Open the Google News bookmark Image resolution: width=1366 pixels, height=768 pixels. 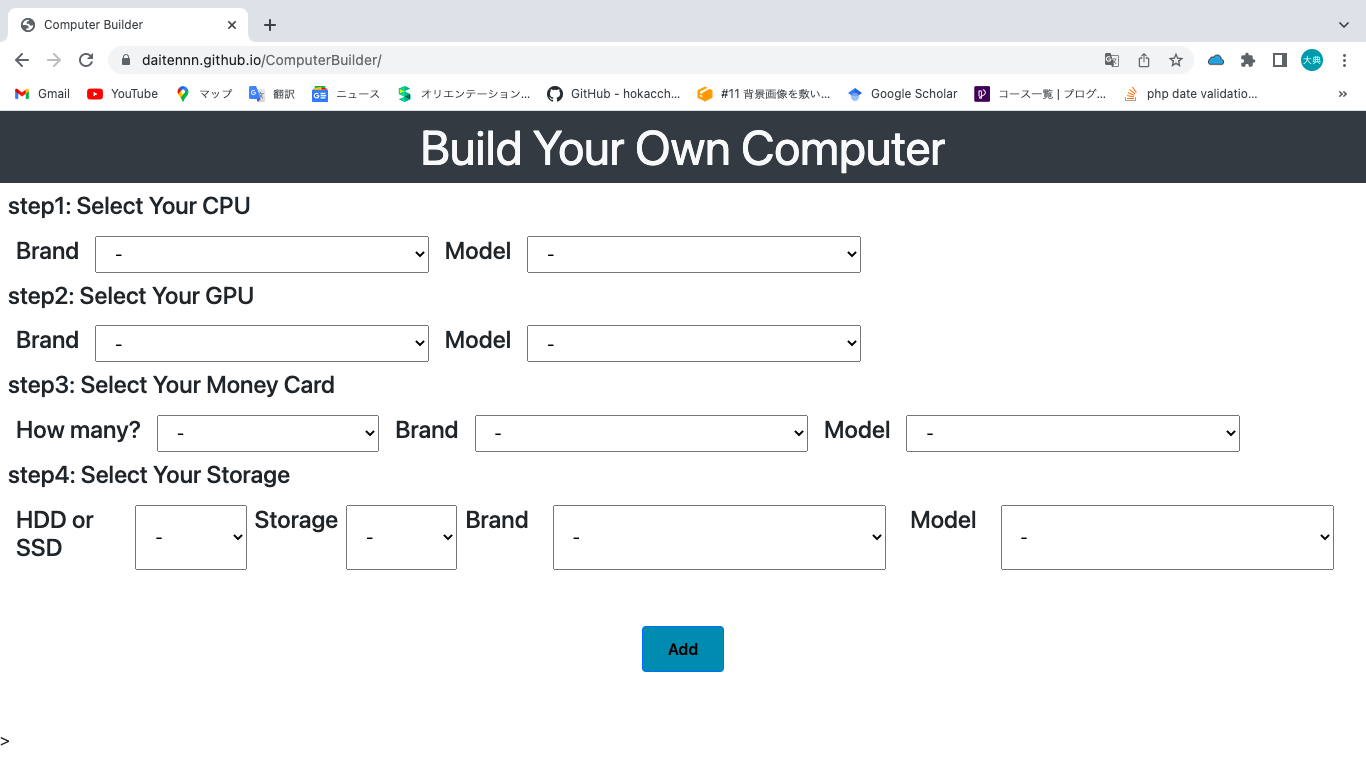(346, 94)
